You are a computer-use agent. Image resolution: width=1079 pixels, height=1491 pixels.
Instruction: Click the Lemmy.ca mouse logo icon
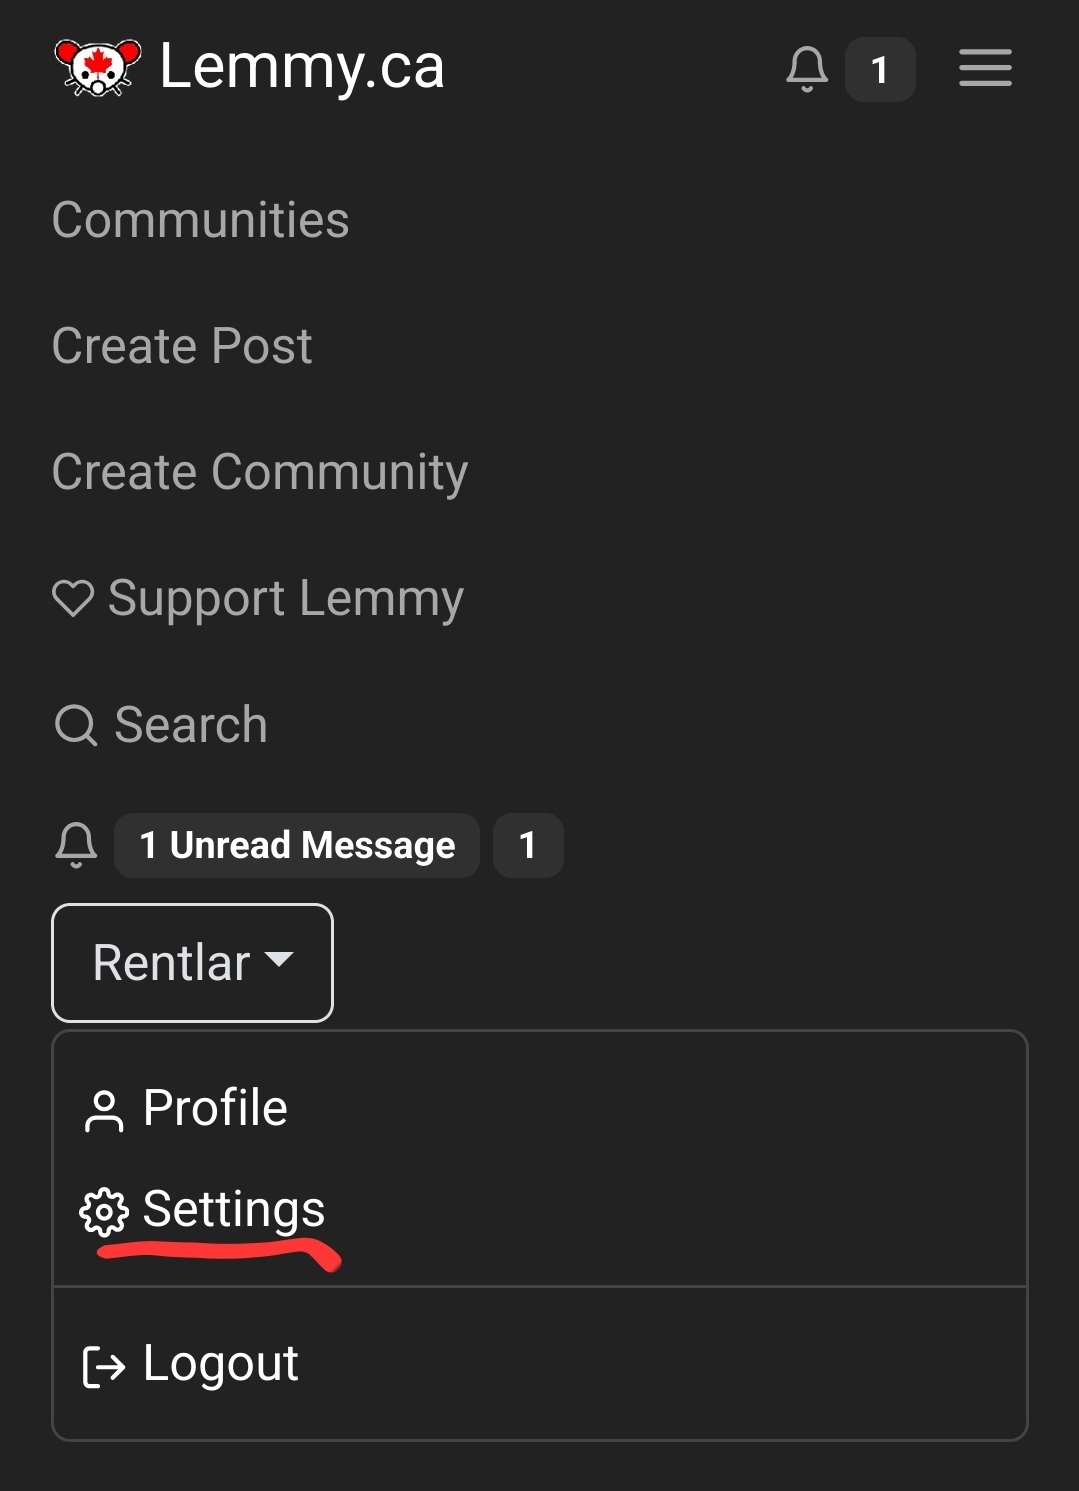tap(97, 67)
